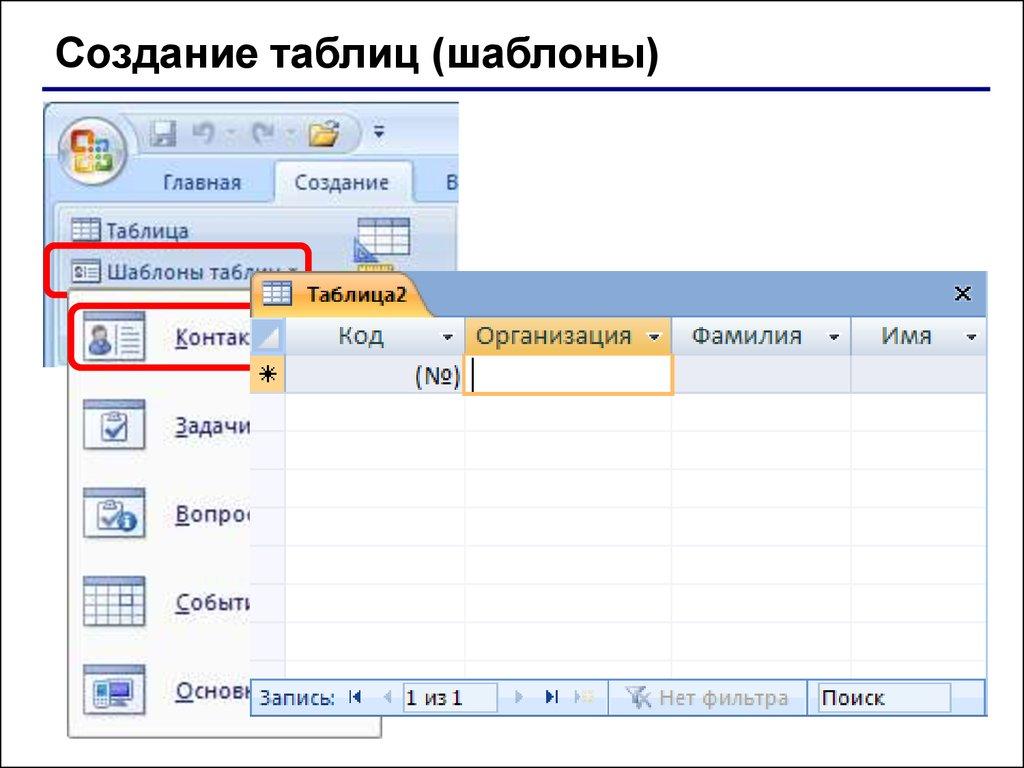Image resolution: width=1024 pixels, height=768 pixels.
Task: Close the Таблица2 document window
Action: [962, 293]
